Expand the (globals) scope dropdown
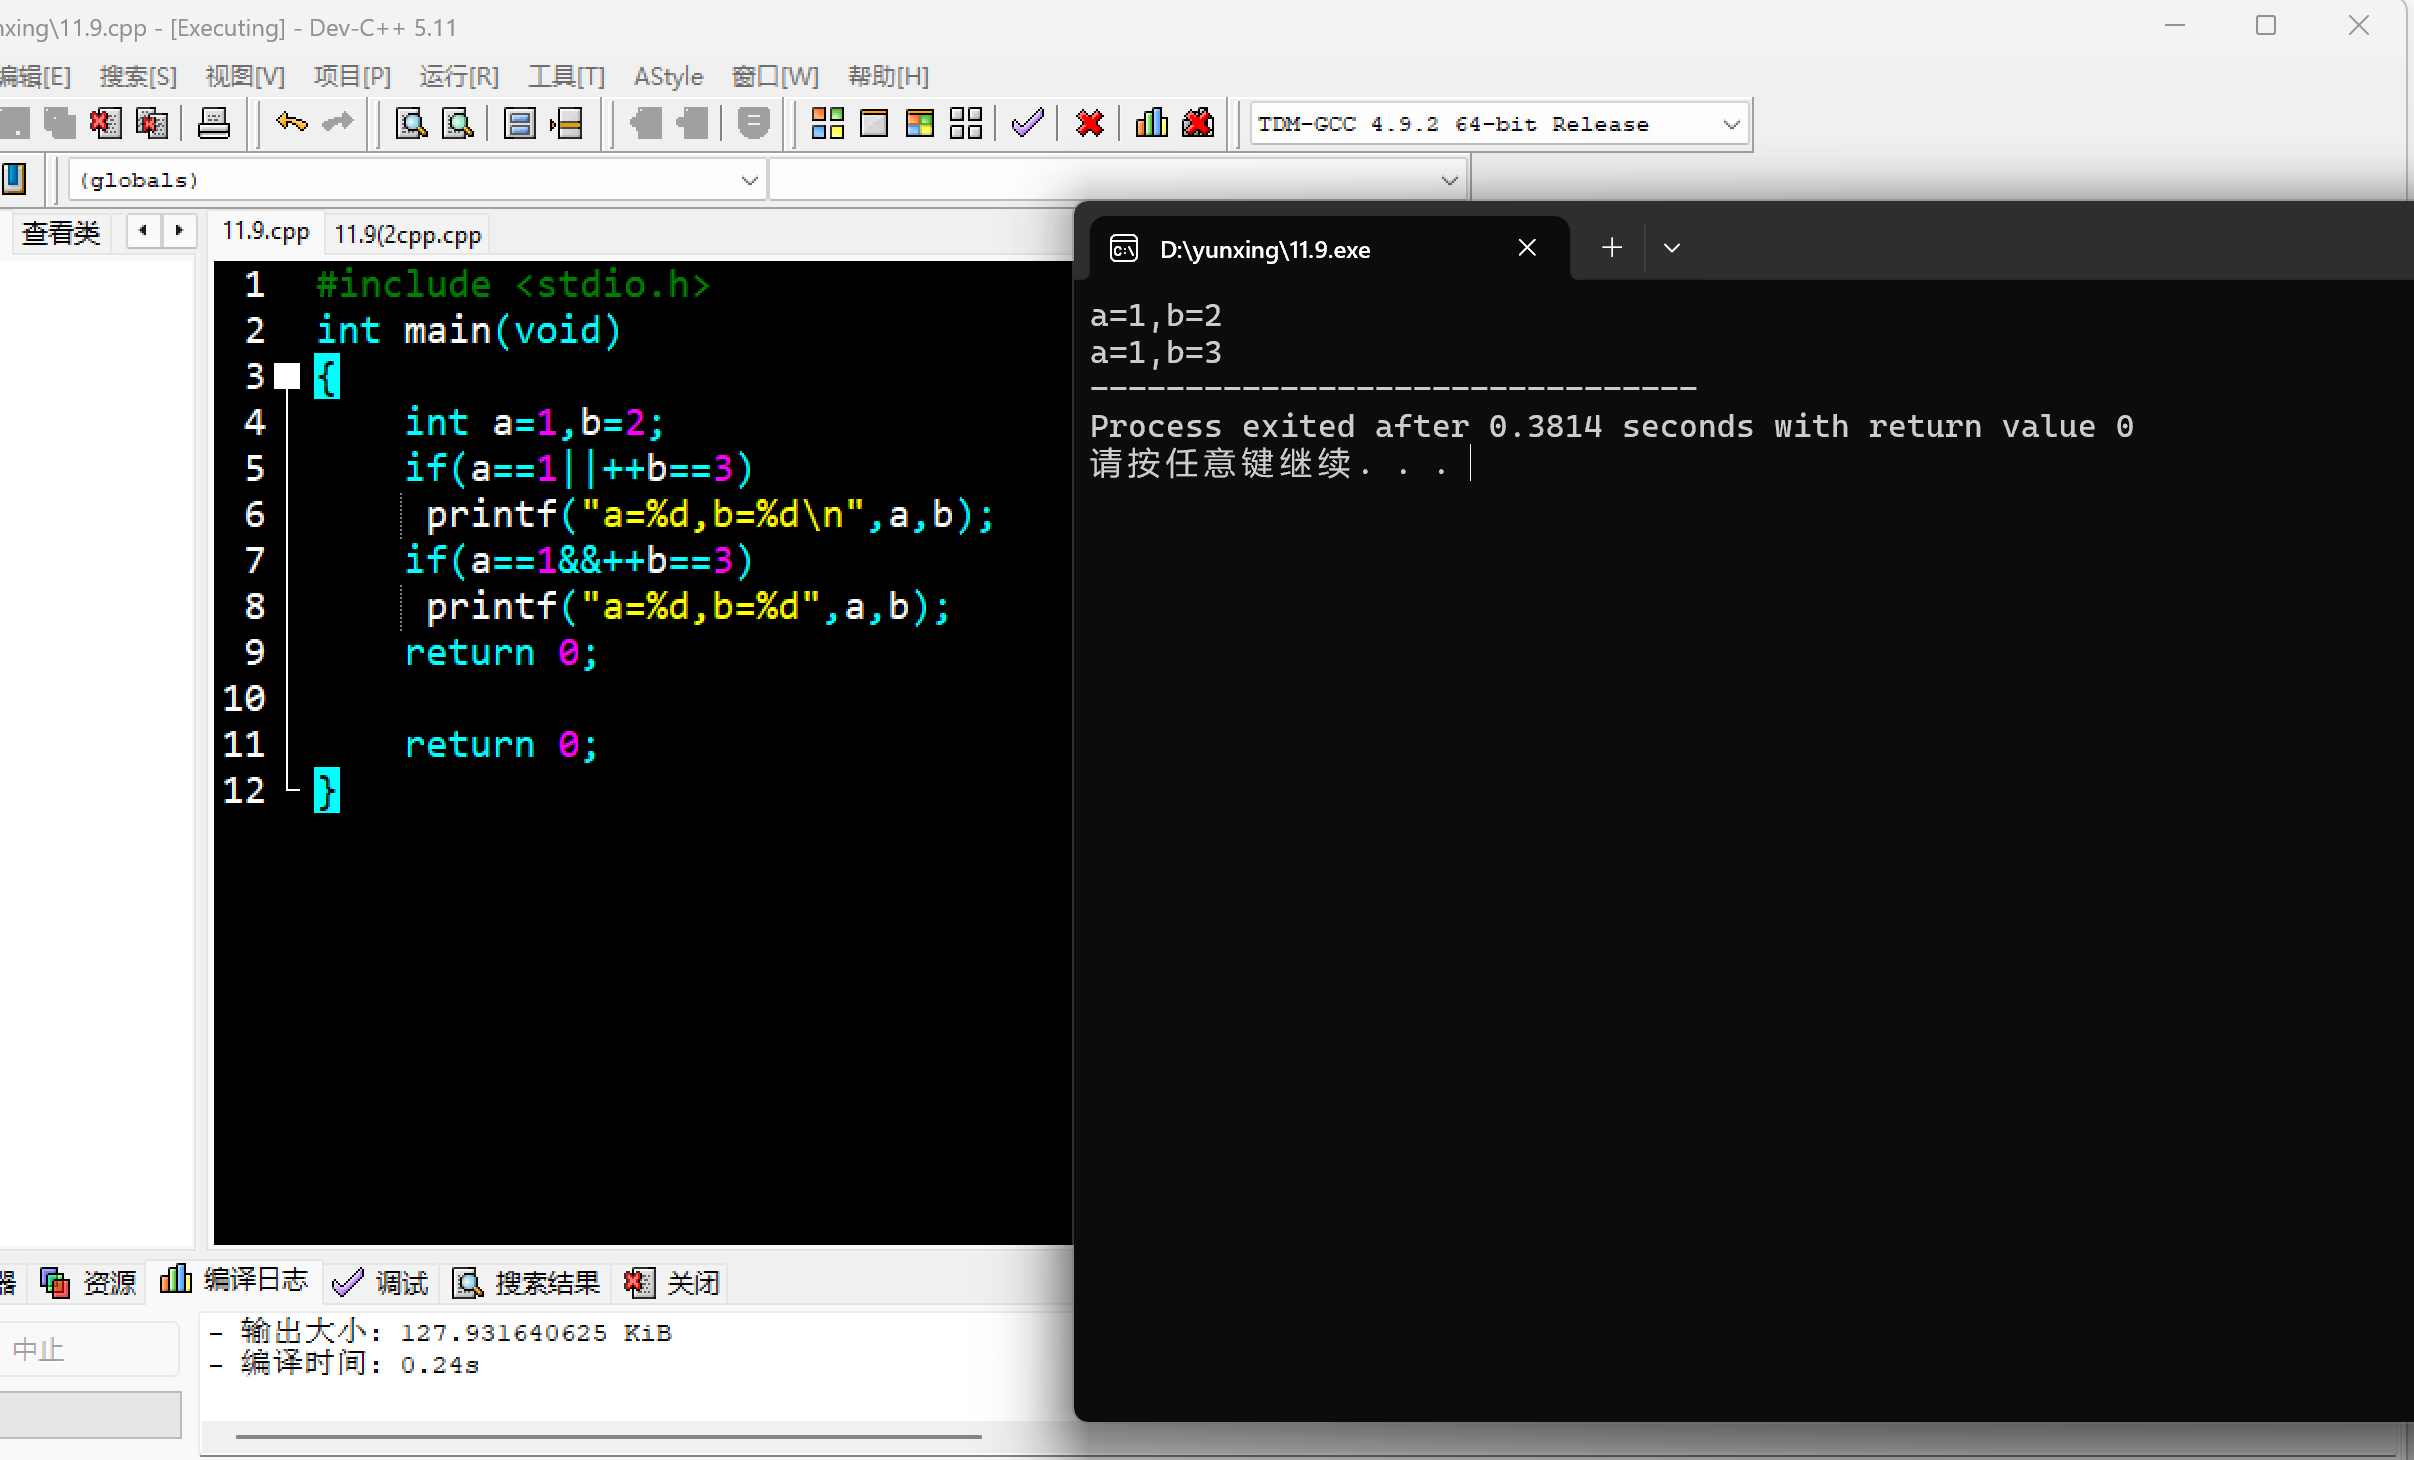The width and height of the screenshot is (2414, 1460). [749, 181]
